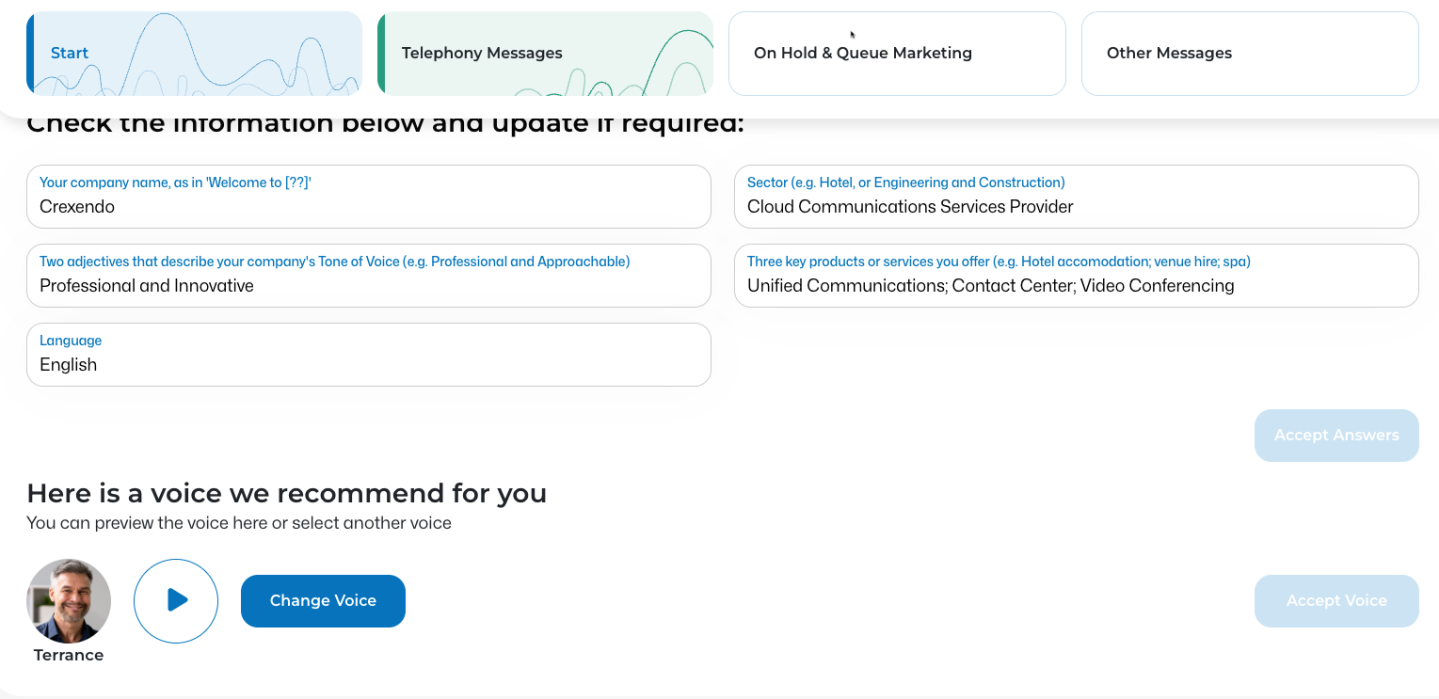1439x699 pixels.
Task: Click the Accept Voice button
Action: click(1336, 601)
